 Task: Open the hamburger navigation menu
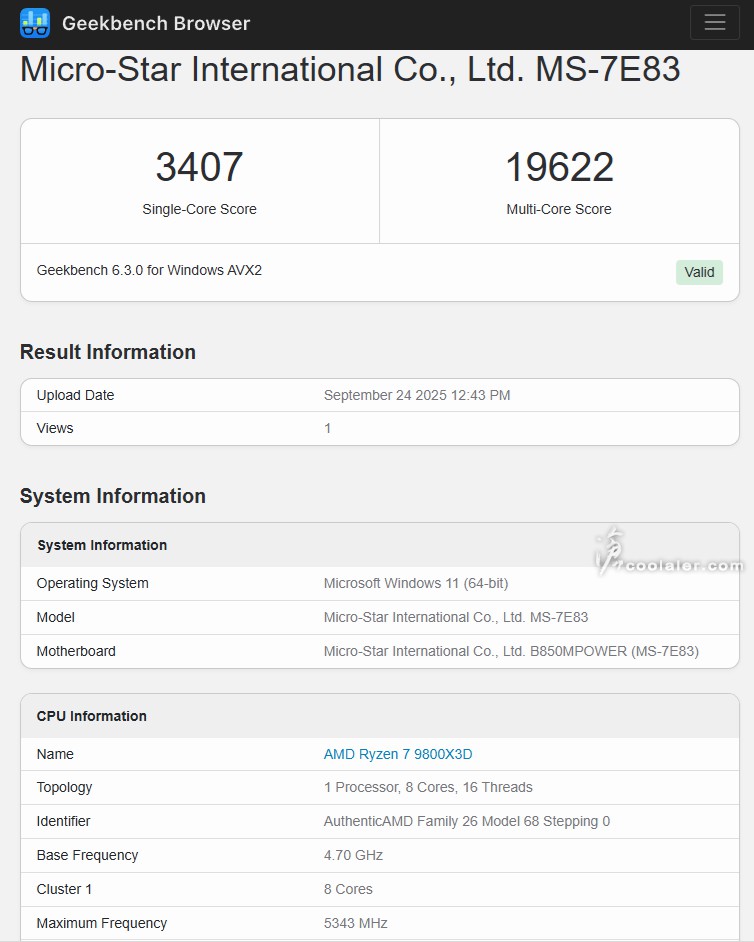point(714,23)
